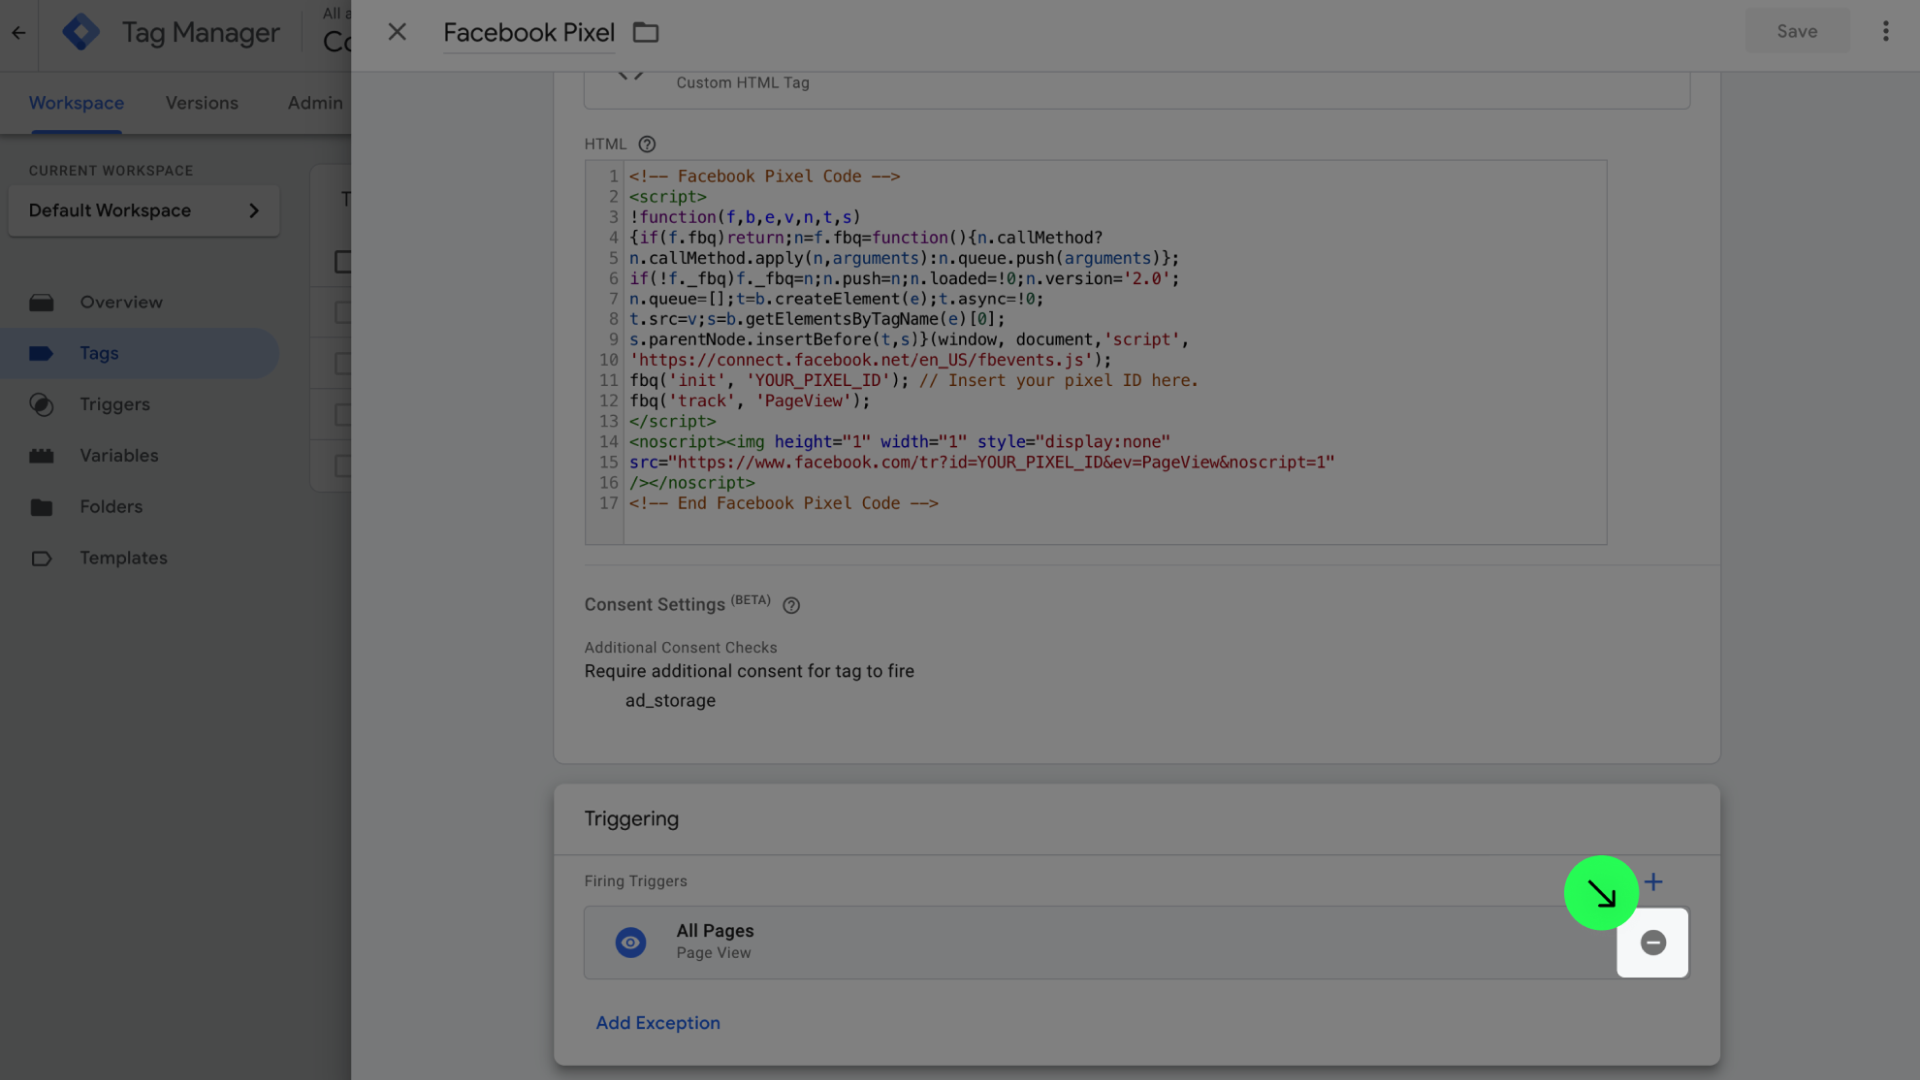Click the HTML help question mark icon
The image size is (1920, 1080).
click(x=647, y=144)
